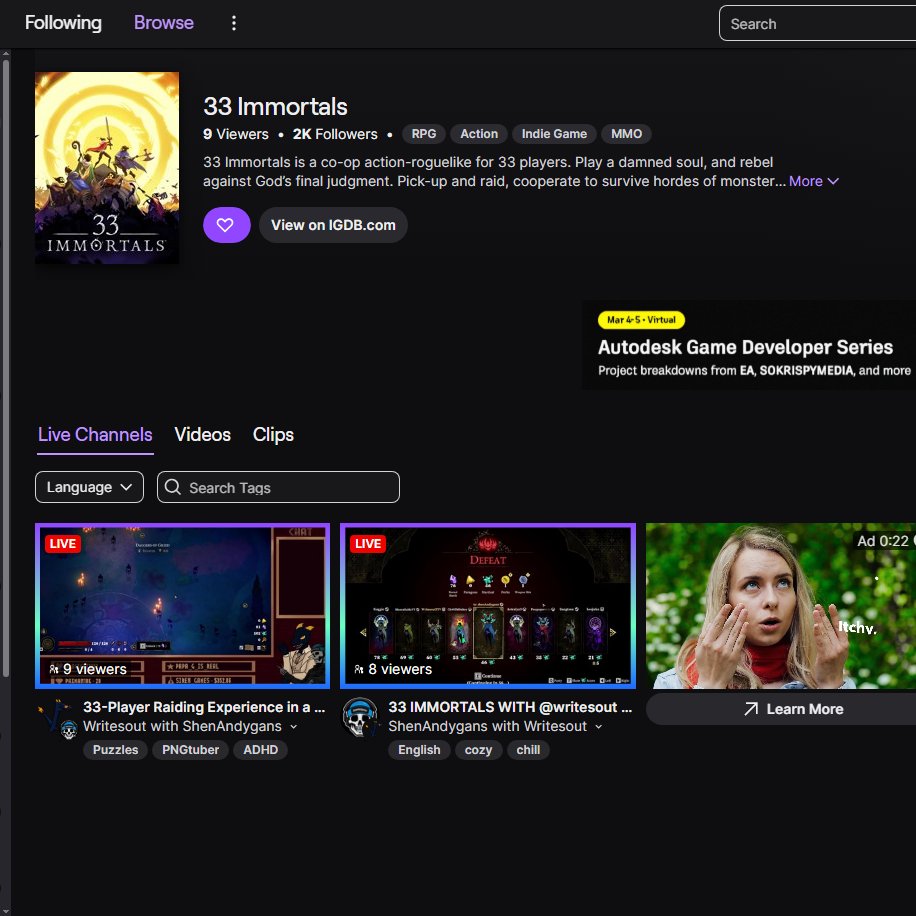Open stream title 33-Player Raiding Experience
Screen dimensions: 916x916
coord(204,707)
